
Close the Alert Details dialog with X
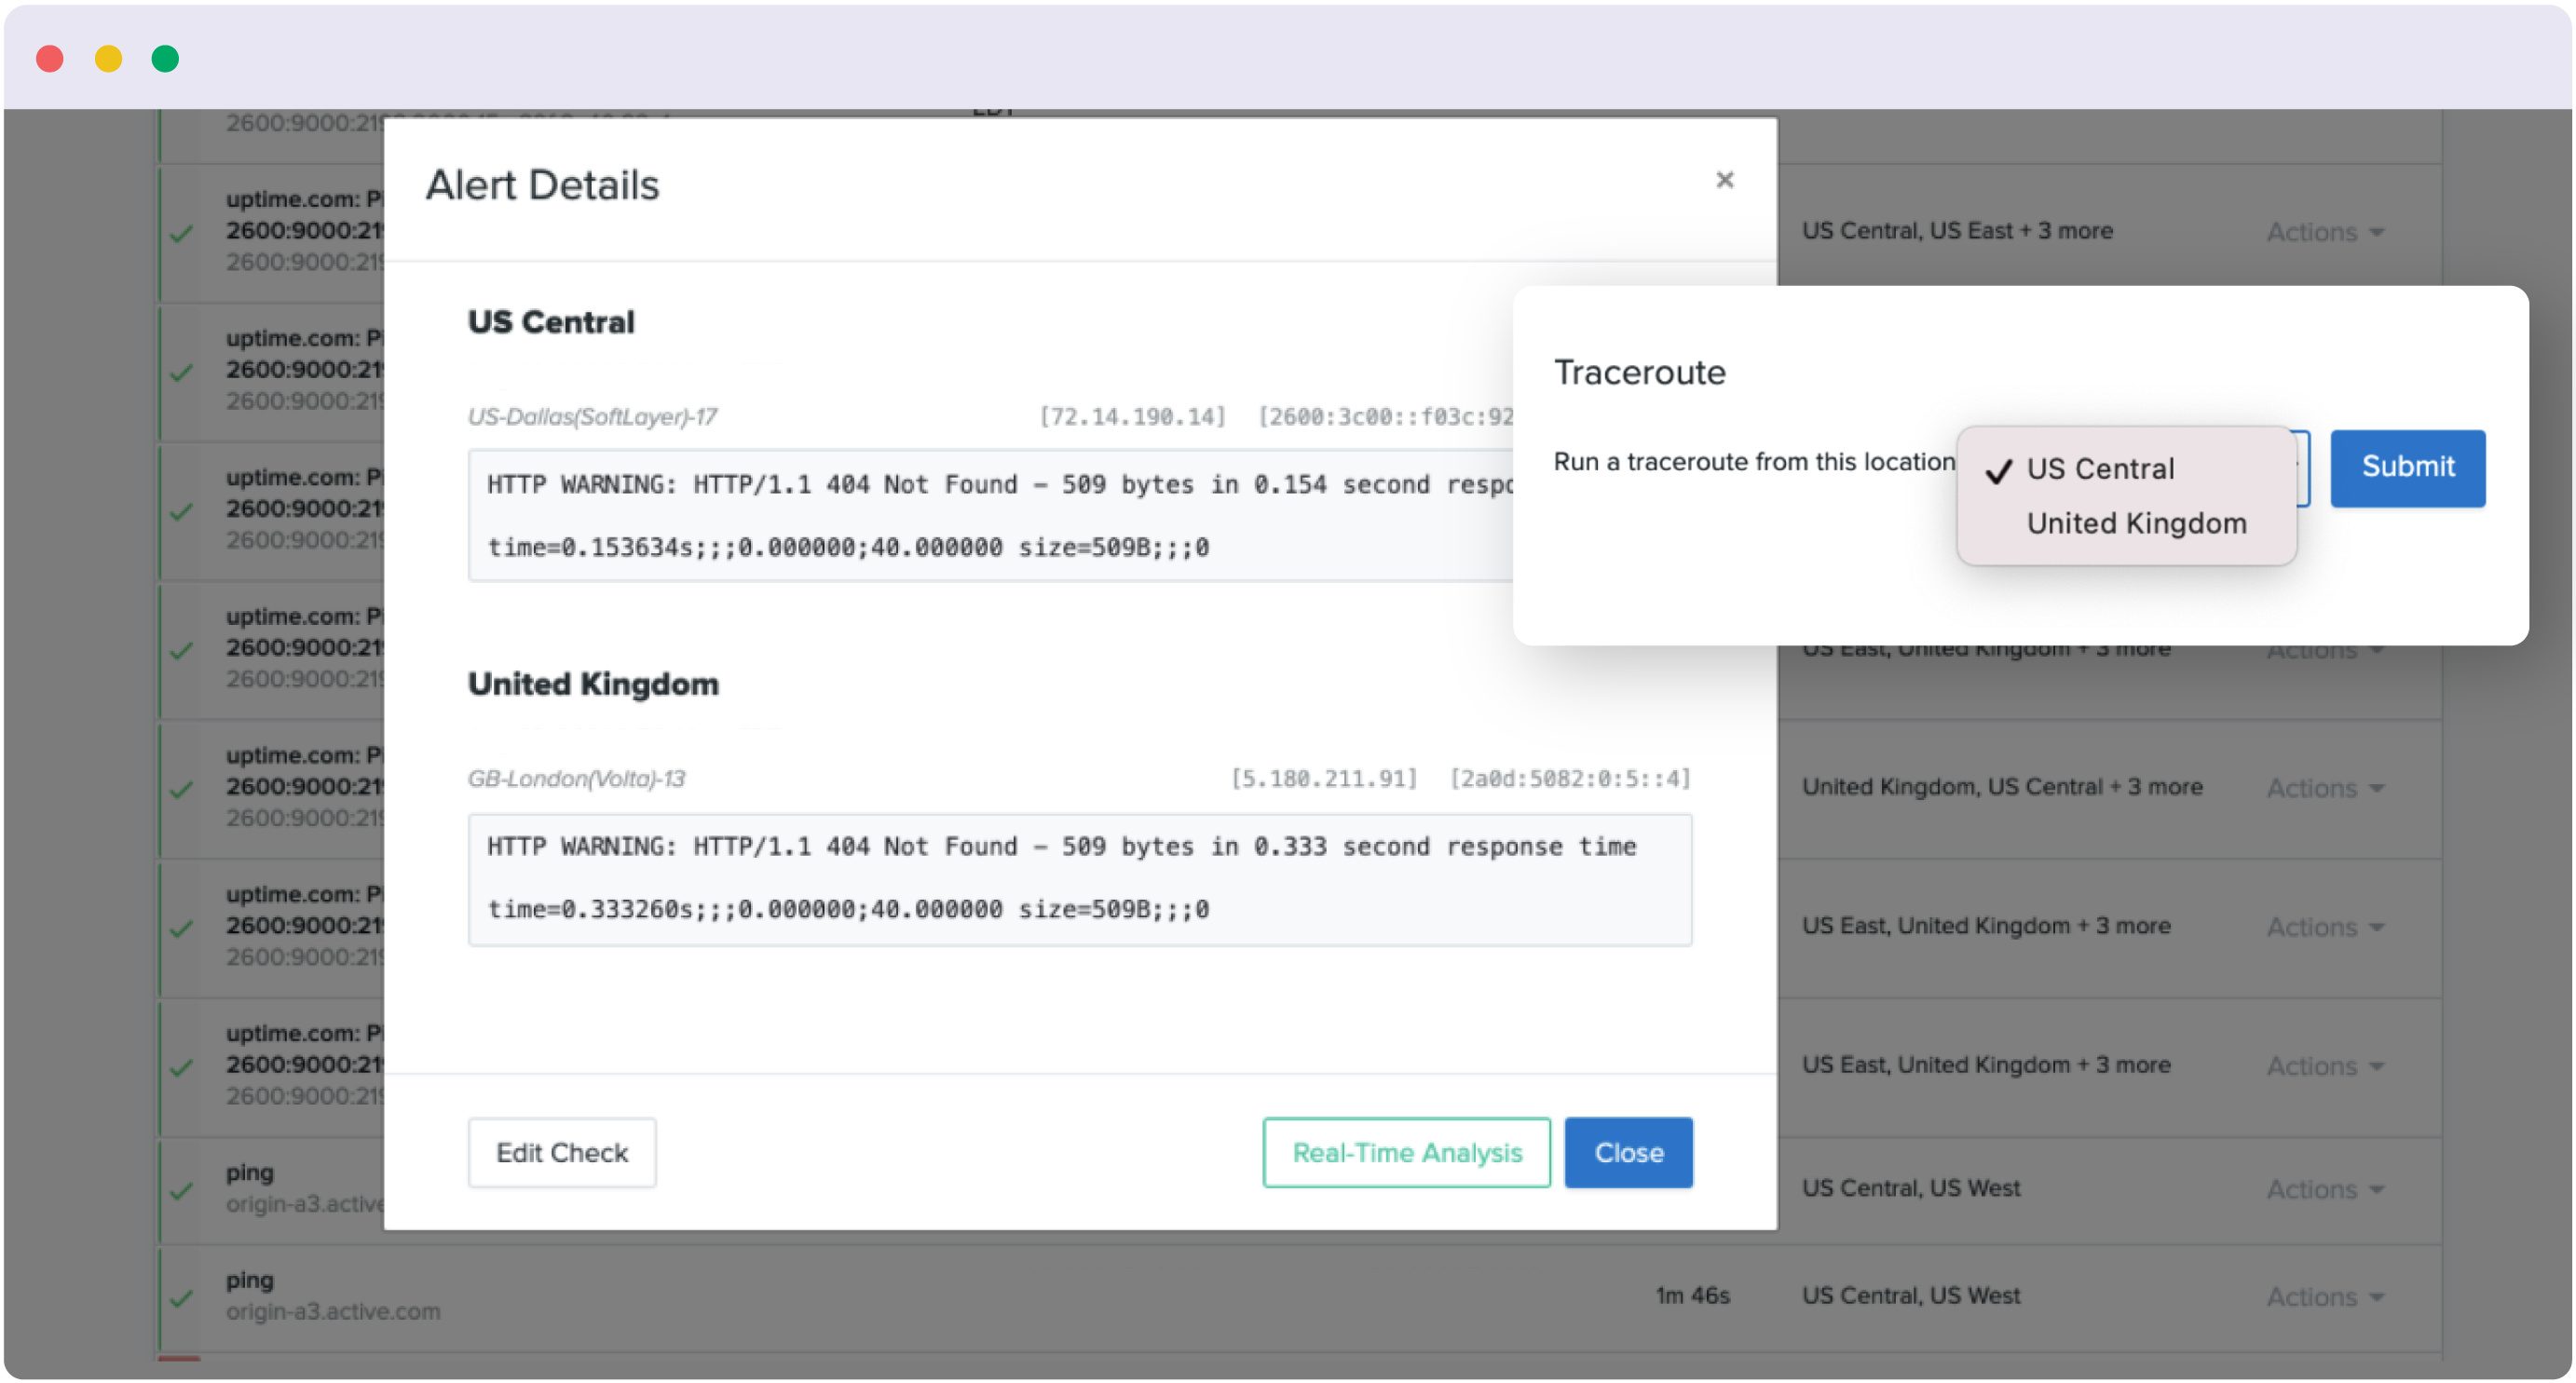(x=1724, y=180)
